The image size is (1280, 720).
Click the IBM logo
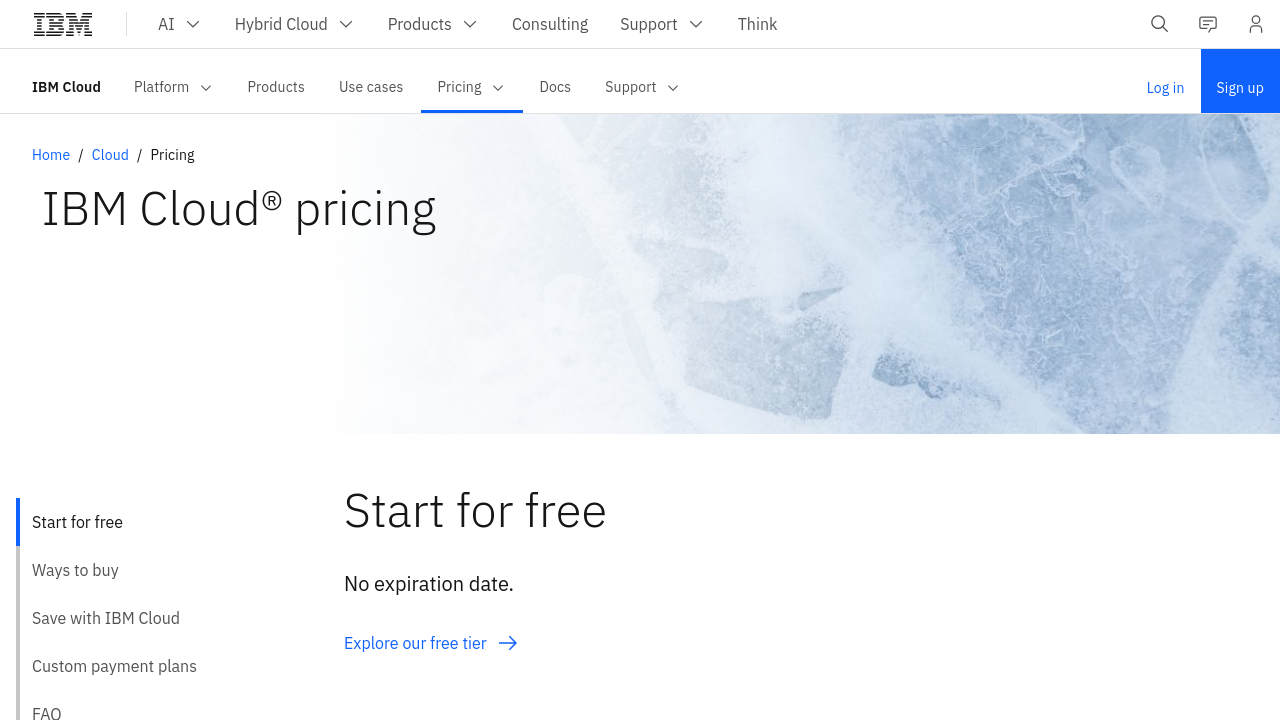63,24
